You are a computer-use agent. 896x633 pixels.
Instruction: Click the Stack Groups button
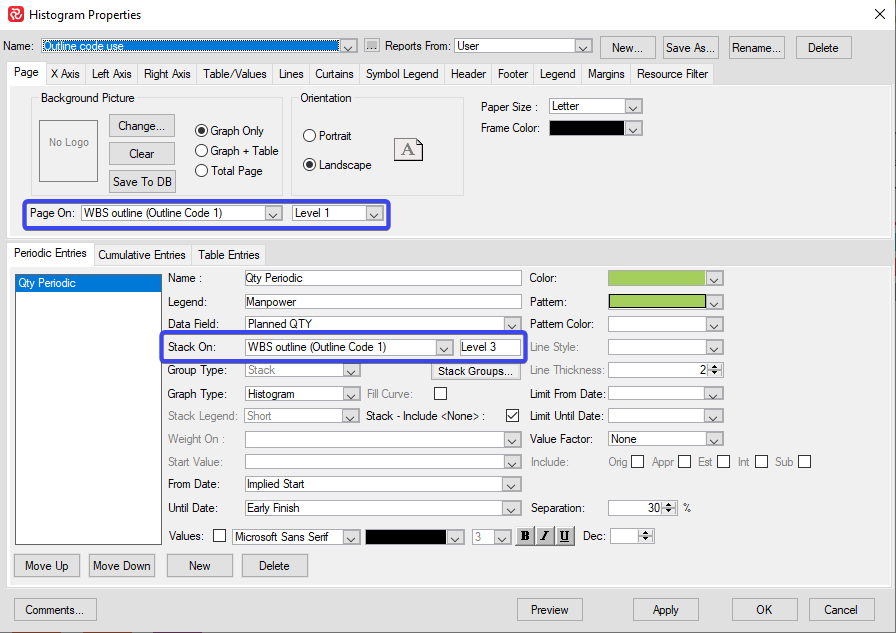pyautogui.click(x=476, y=371)
